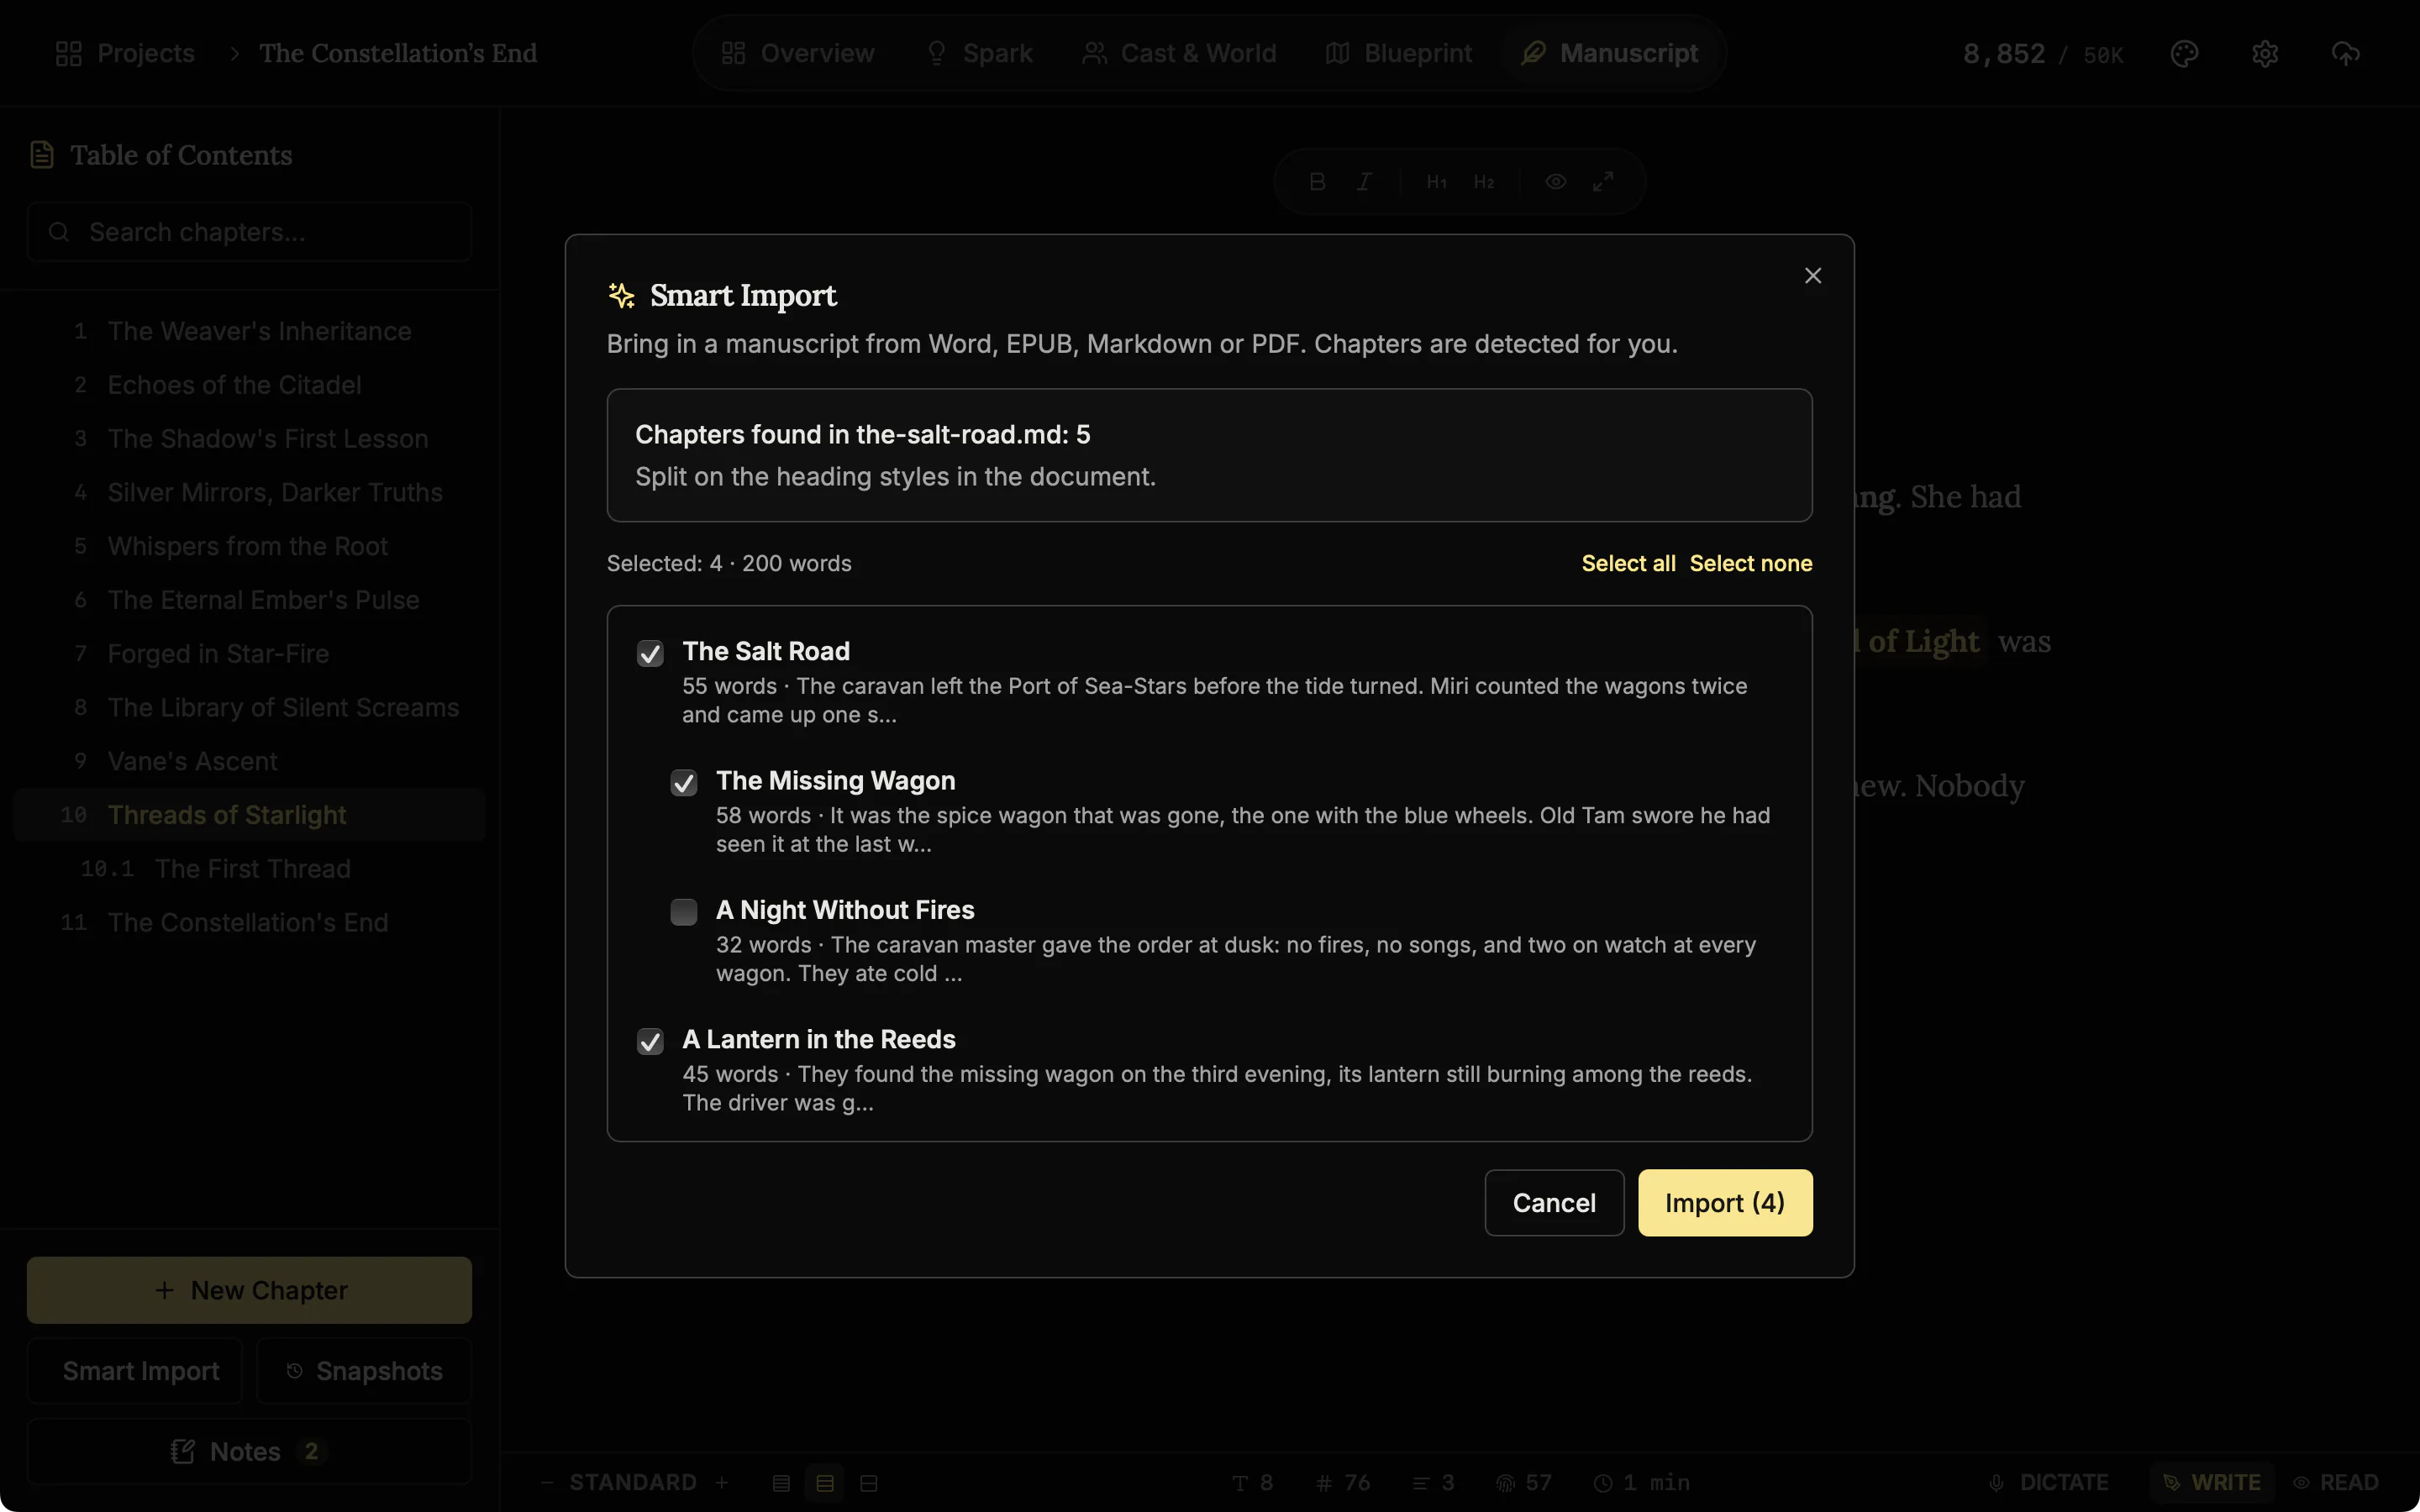
Task: Apply H1 heading style
Action: [x=1436, y=182]
